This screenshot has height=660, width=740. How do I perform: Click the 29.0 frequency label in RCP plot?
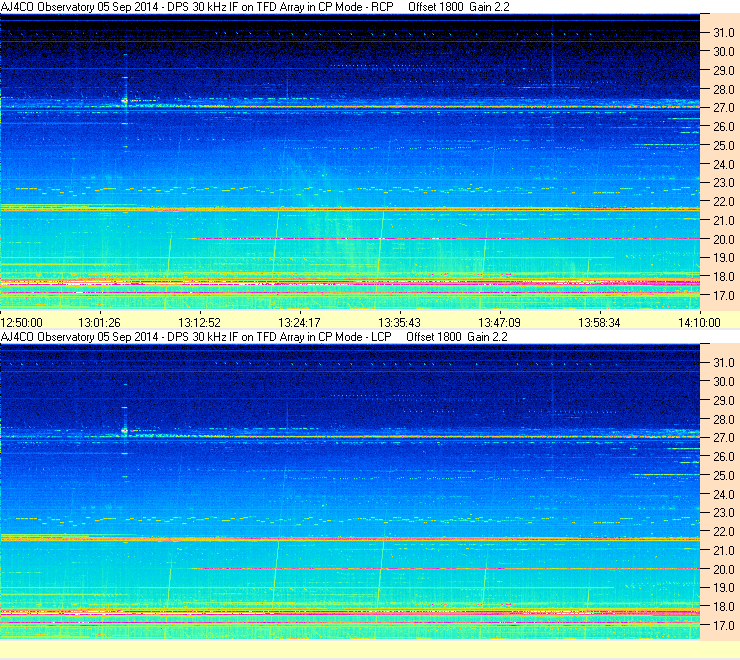724,70
